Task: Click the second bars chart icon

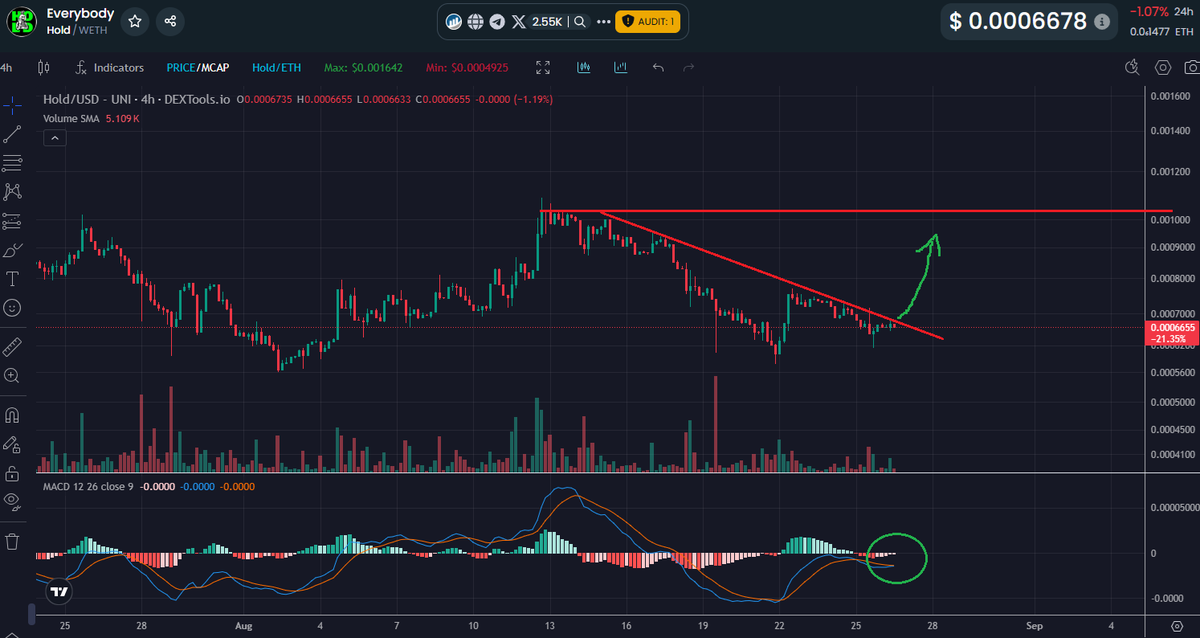Action: (621, 68)
